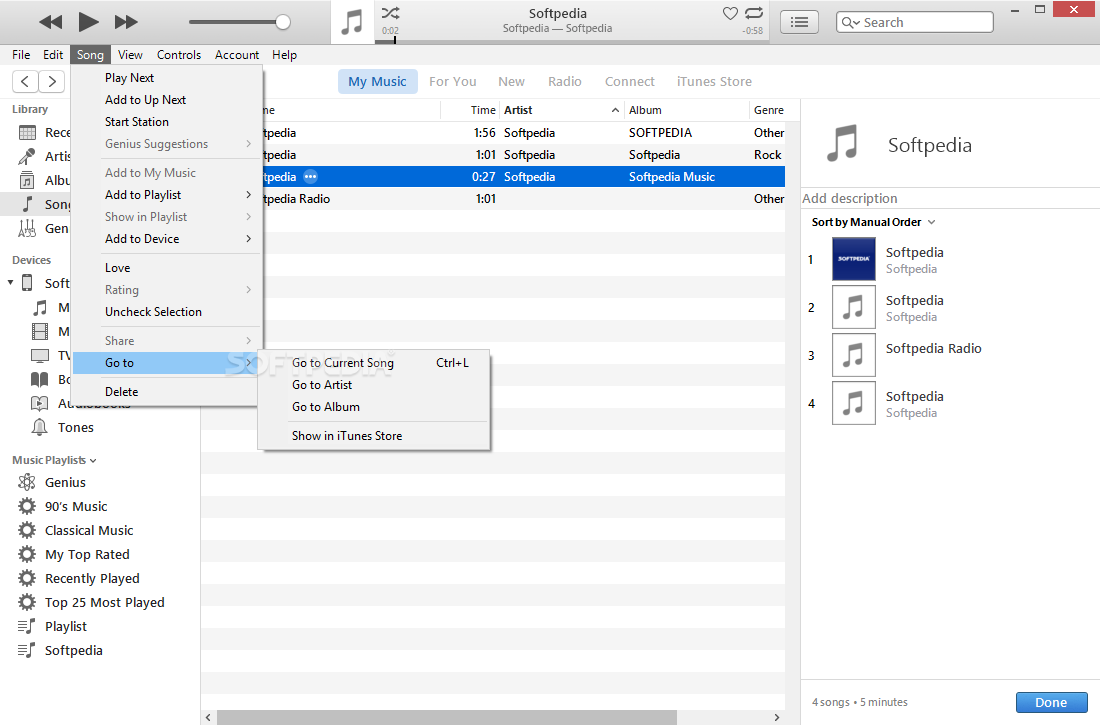Expand Add to Device submenu

coord(167,239)
